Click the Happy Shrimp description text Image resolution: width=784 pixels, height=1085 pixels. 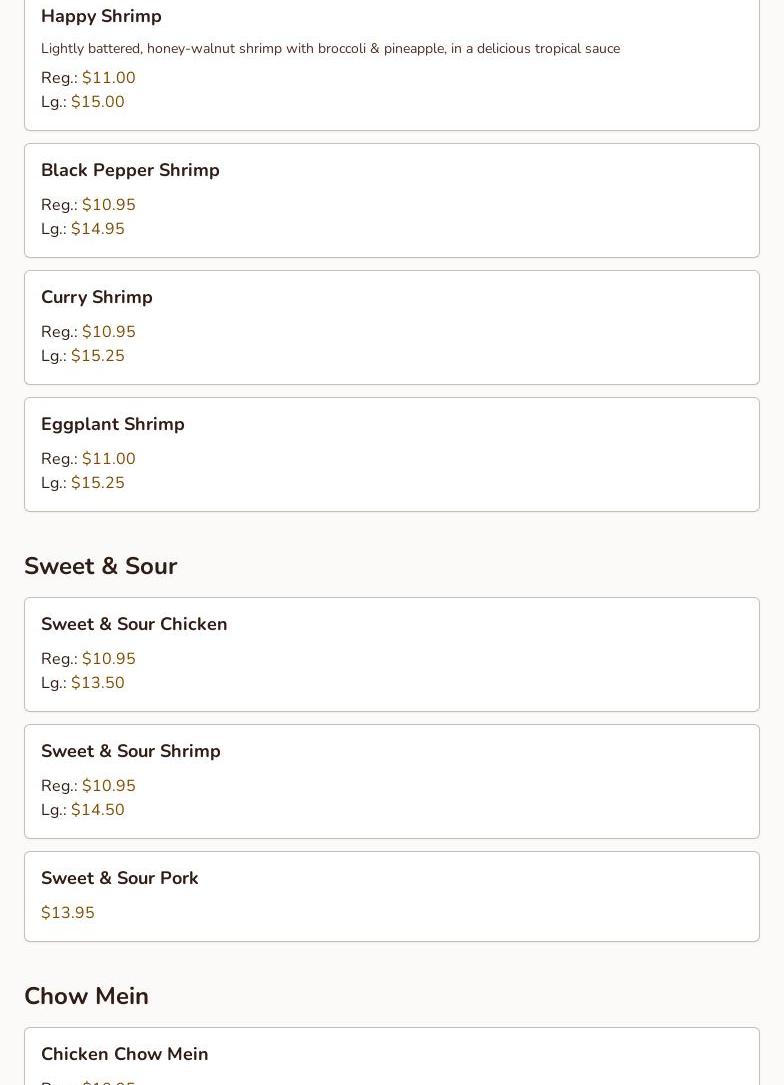330,48
